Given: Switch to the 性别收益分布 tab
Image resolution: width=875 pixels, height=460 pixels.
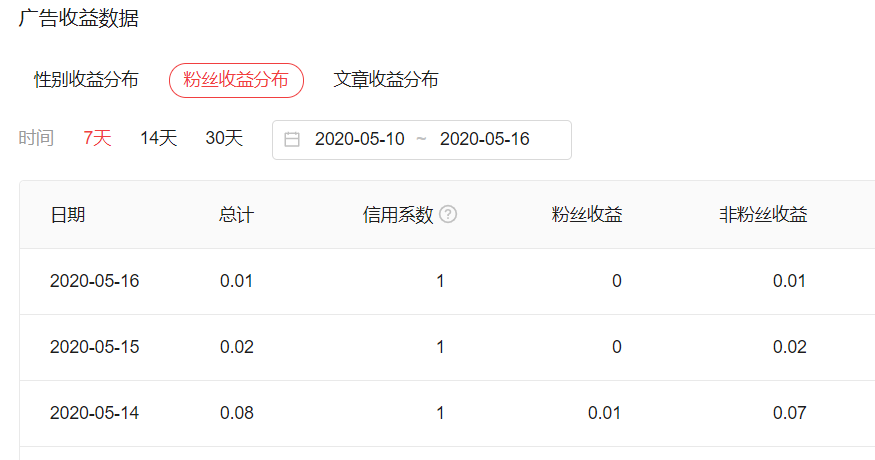Looking at the screenshot, I should coord(86,80).
